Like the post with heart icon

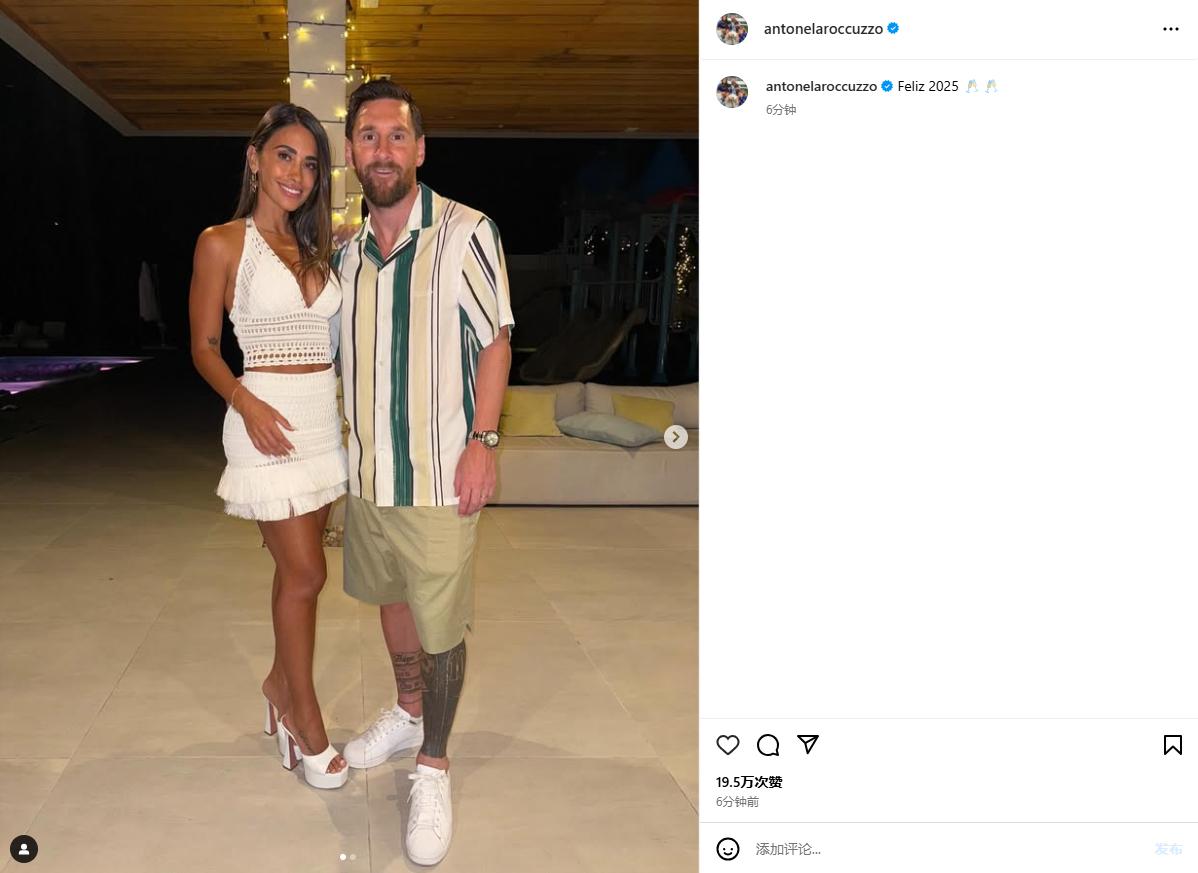[727, 745]
